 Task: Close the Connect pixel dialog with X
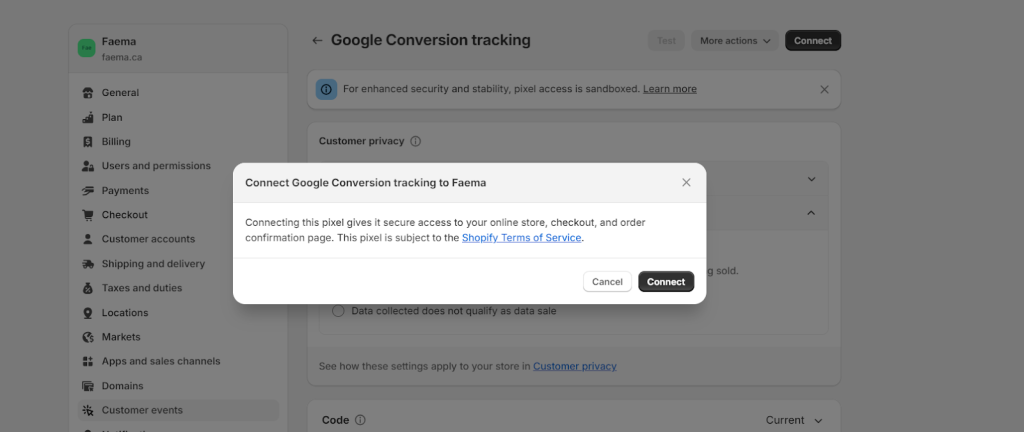click(x=686, y=183)
